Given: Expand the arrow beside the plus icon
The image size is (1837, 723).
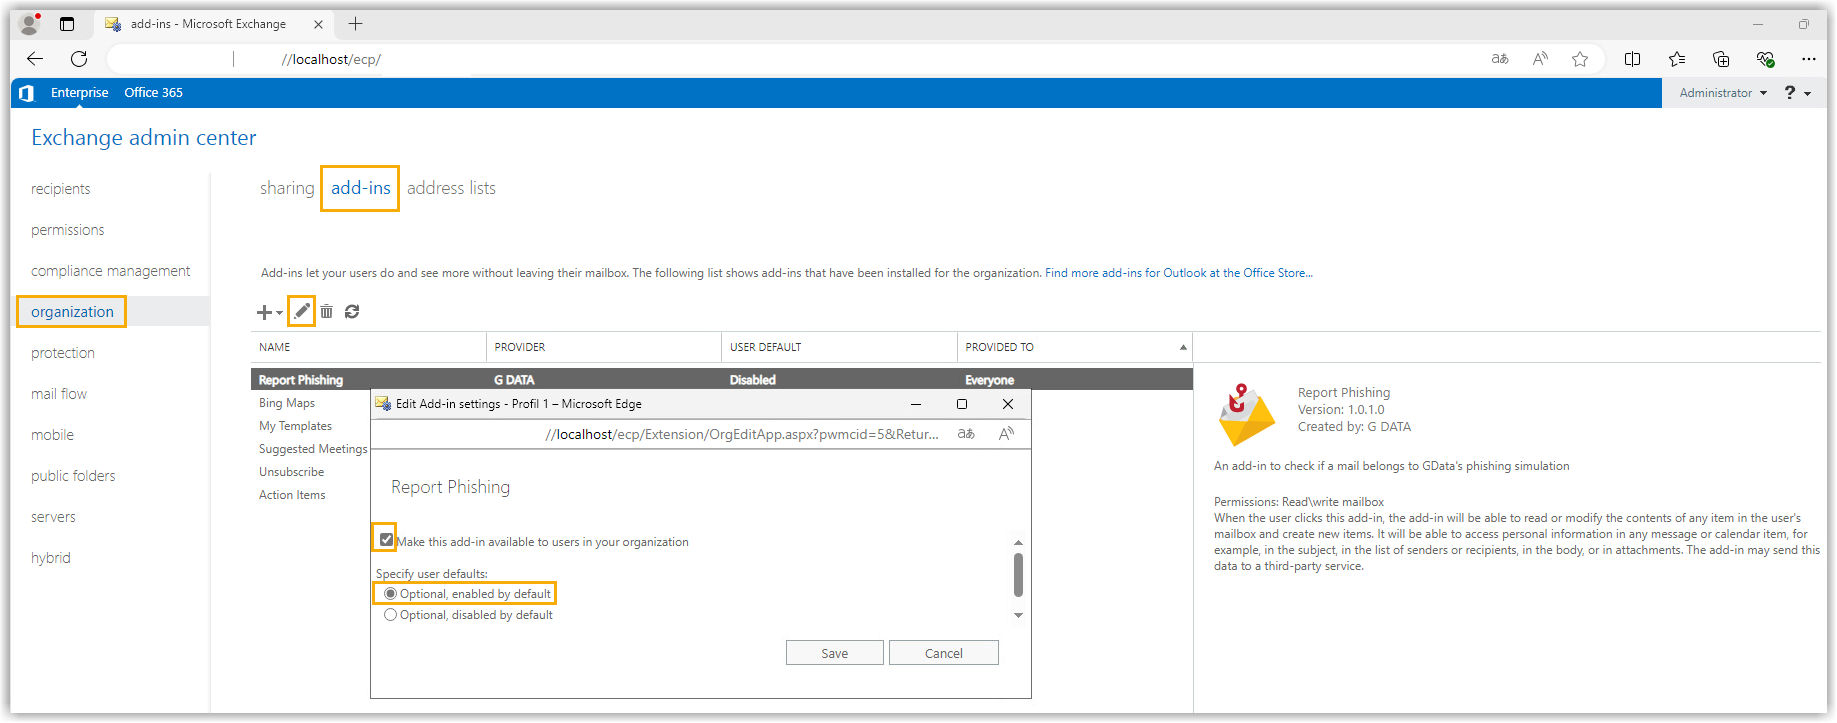Looking at the screenshot, I should tap(279, 313).
